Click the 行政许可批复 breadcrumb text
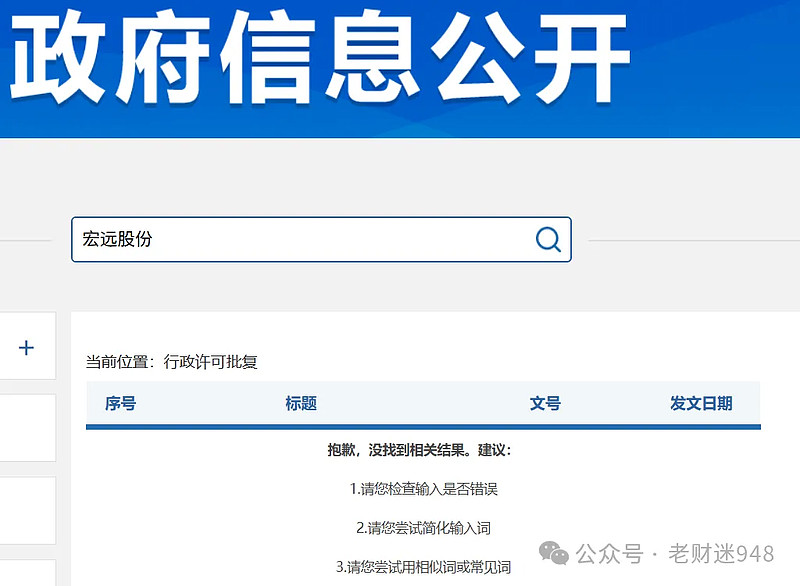This screenshot has width=800, height=586. pos(210,362)
